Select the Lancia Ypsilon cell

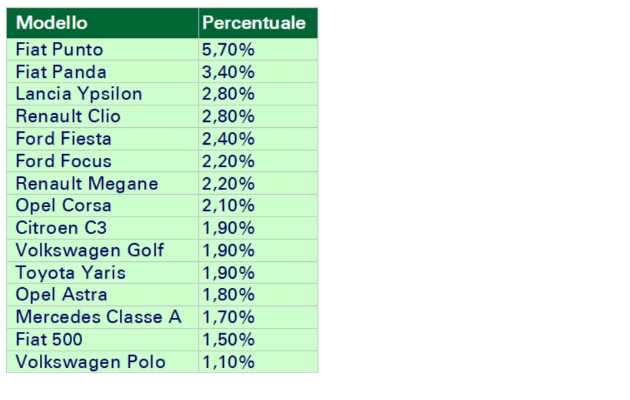coord(101,94)
